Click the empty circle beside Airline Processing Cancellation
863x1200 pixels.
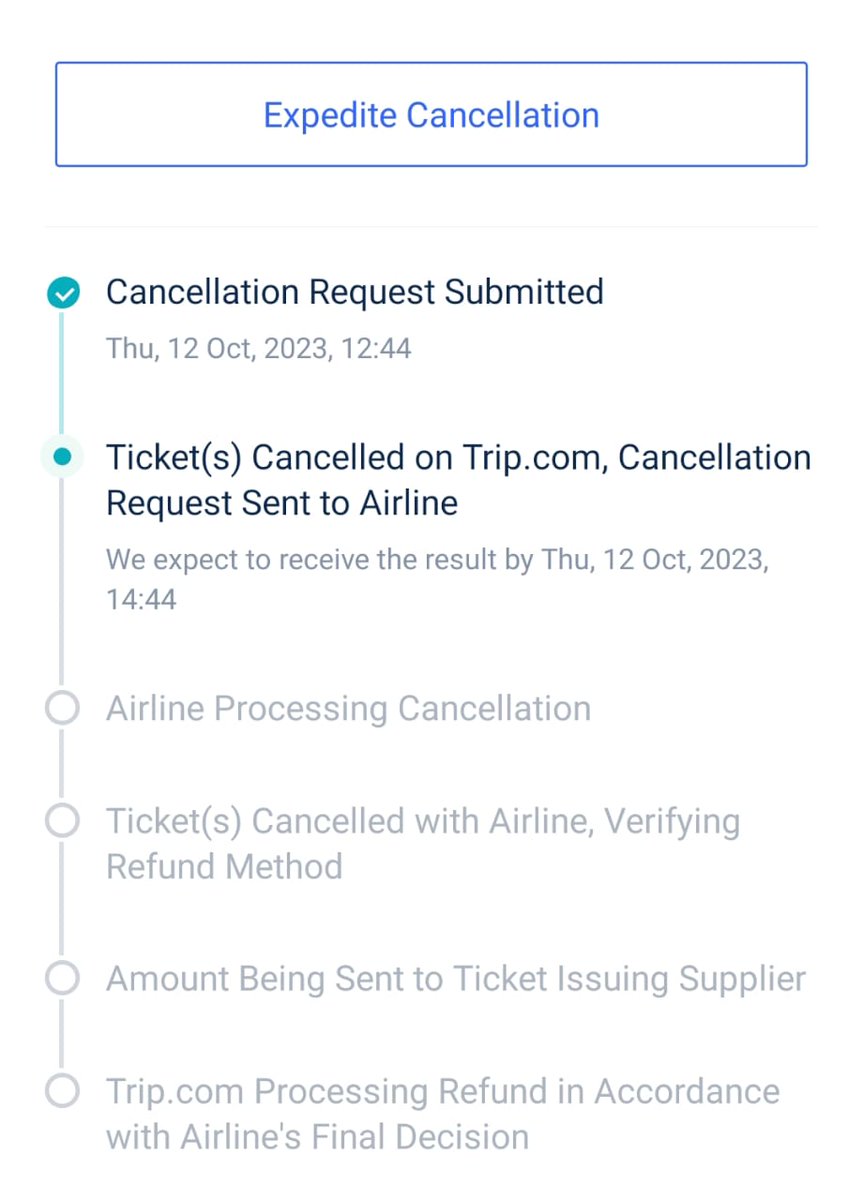click(62, 709)
